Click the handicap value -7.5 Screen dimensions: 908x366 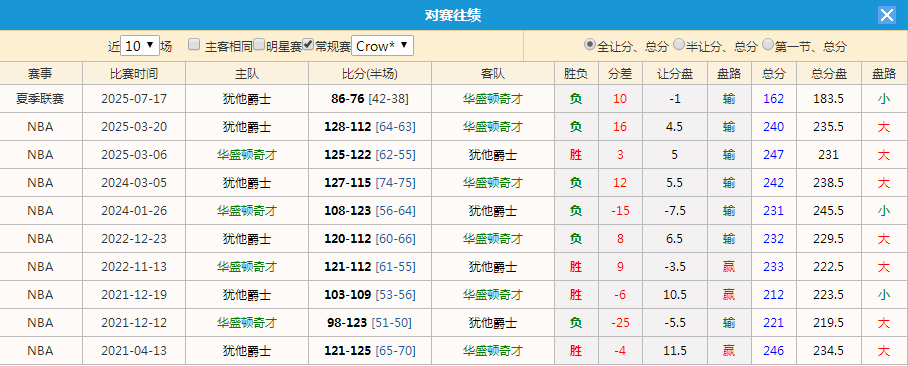pyautogui.click(x=675, y=211)
